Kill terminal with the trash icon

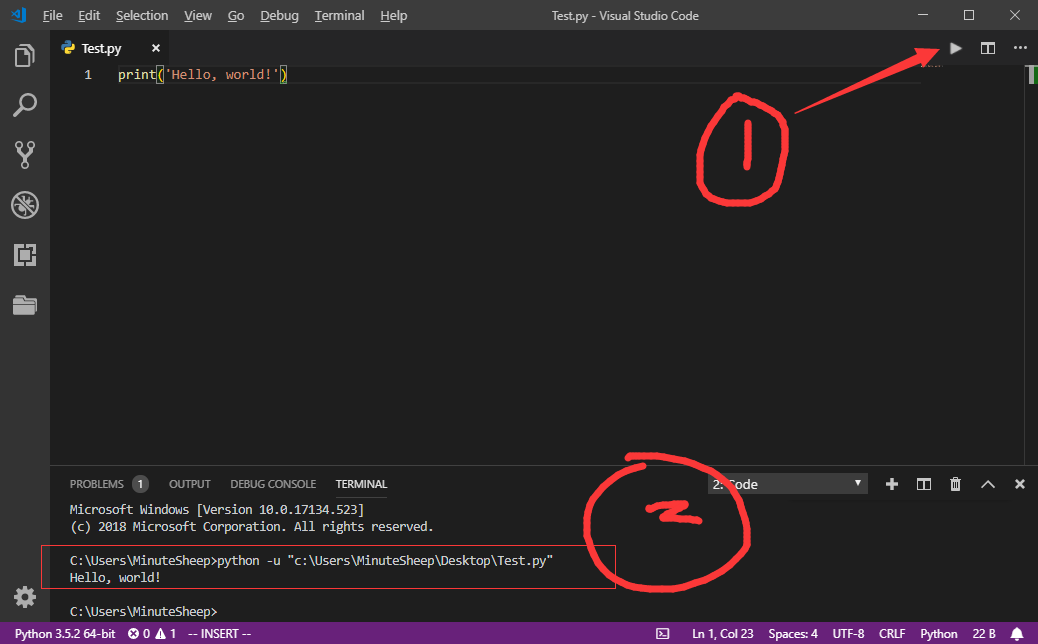pyautogui.click(x=955, y=484)
